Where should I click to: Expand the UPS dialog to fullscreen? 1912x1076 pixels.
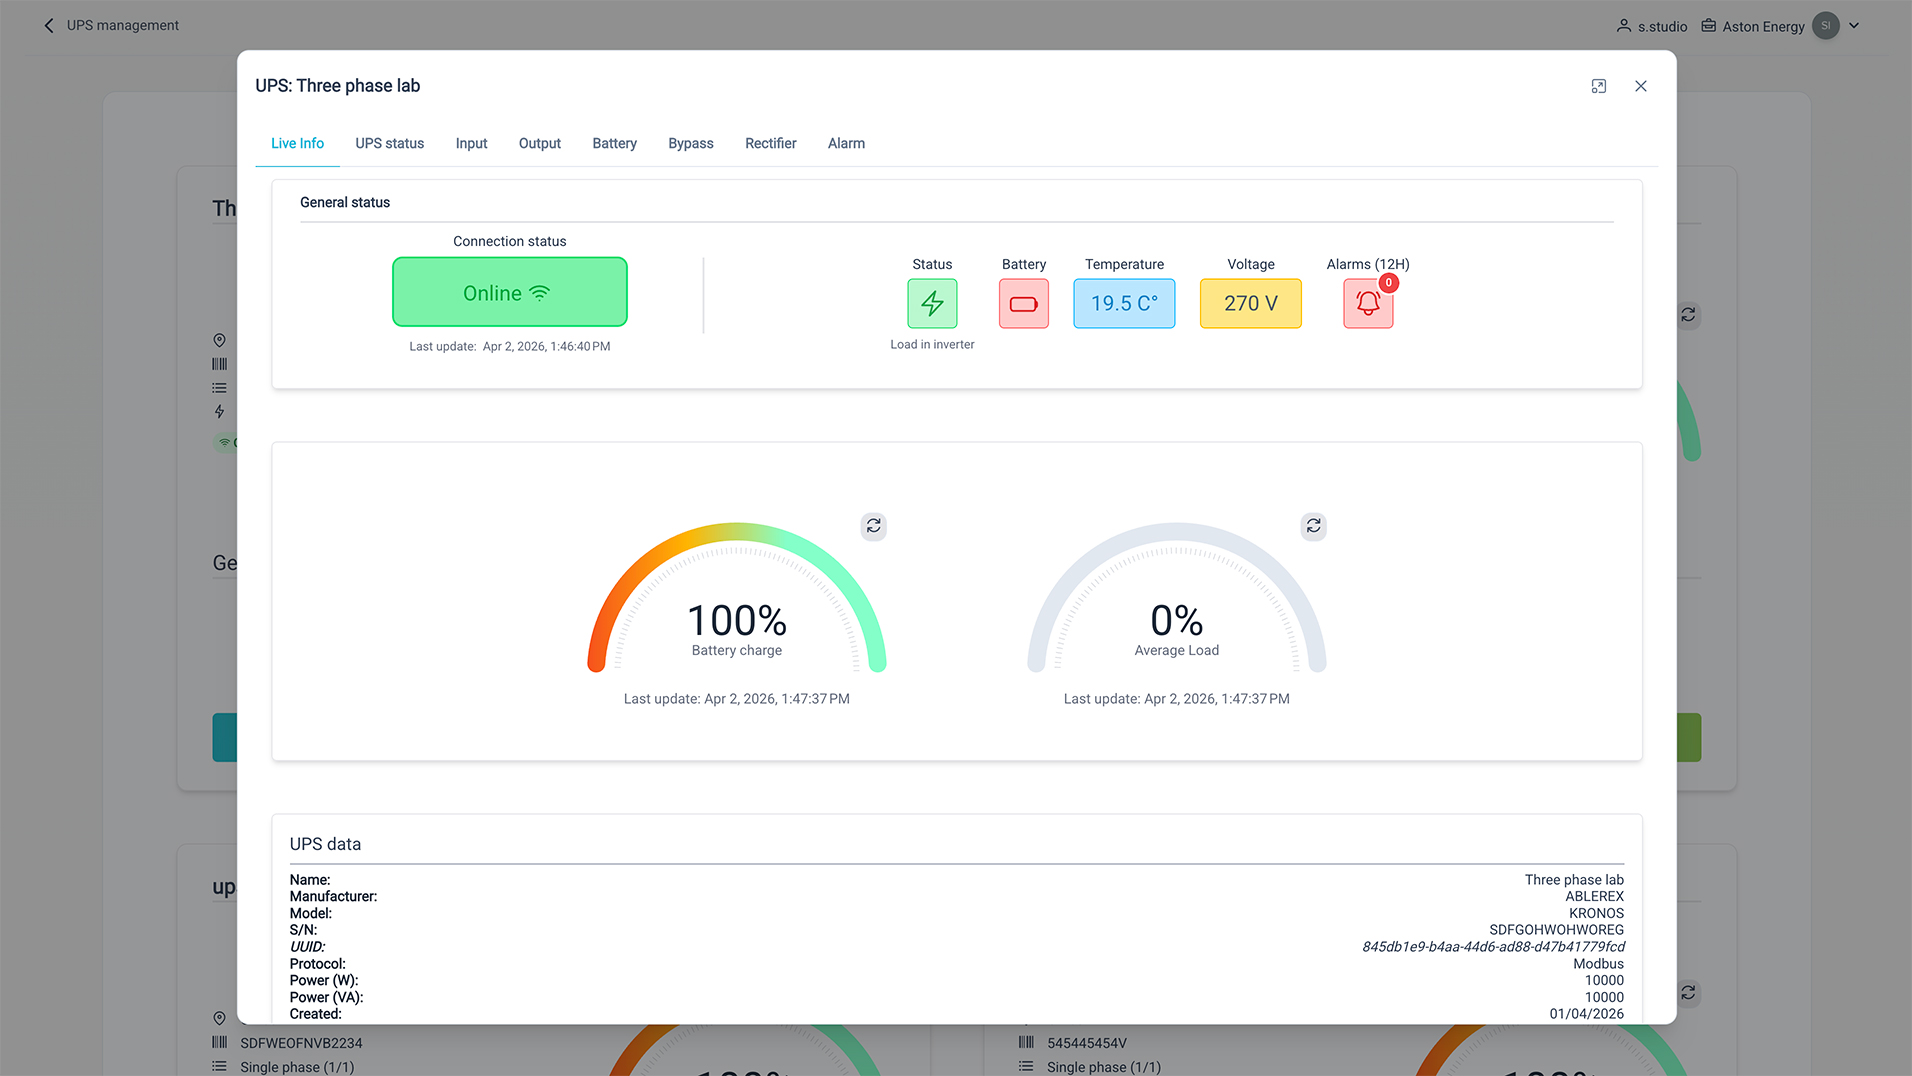pos(1598,86)
